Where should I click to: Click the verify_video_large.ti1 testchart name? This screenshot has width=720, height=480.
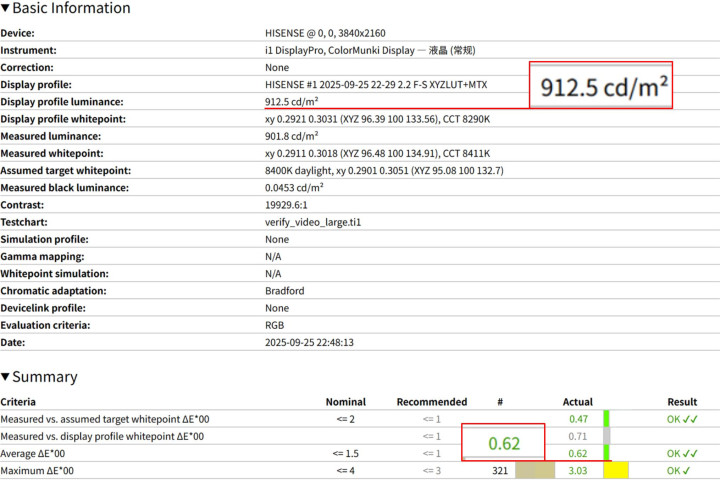311,222
